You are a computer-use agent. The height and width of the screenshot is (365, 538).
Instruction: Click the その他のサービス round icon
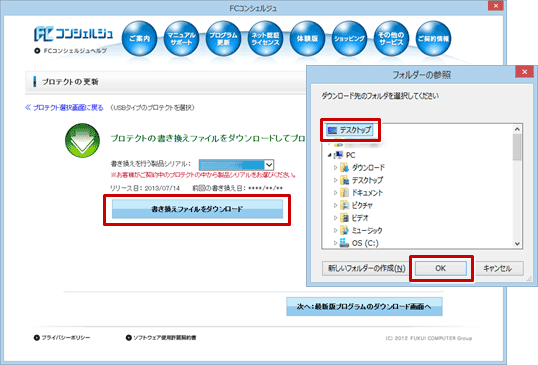point(391,38)
